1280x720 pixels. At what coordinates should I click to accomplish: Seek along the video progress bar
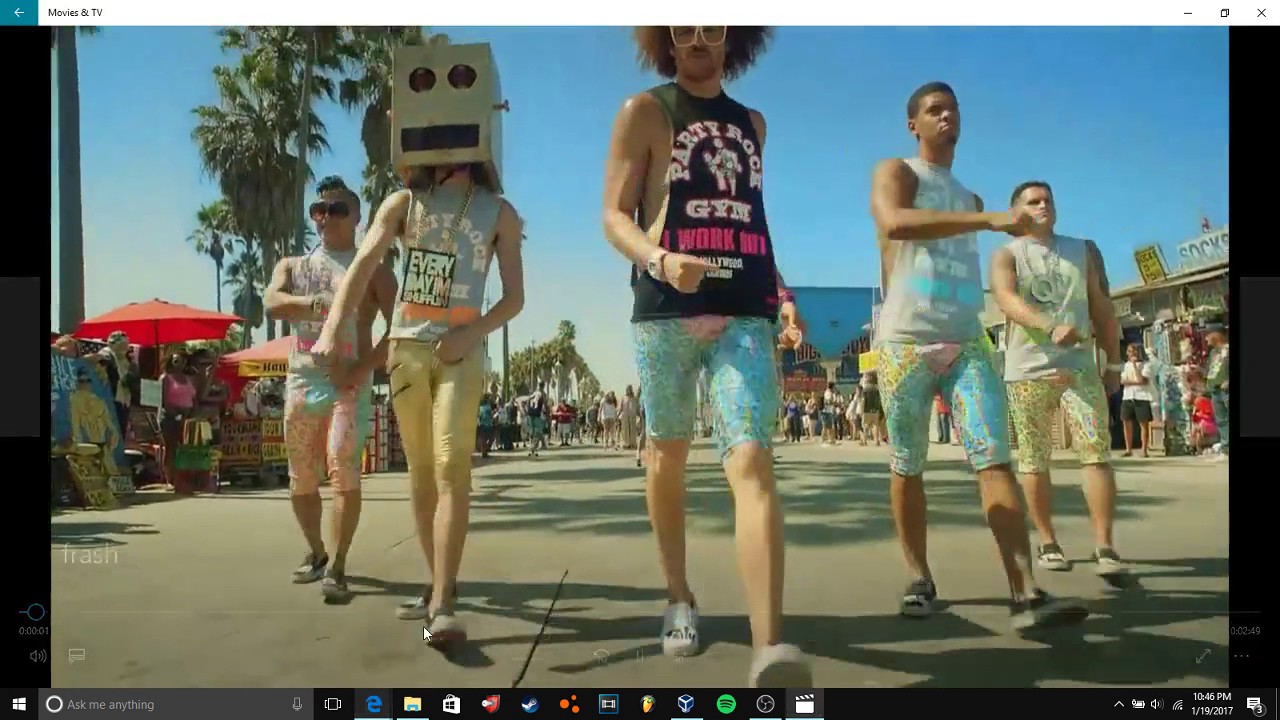coord(640,612)
